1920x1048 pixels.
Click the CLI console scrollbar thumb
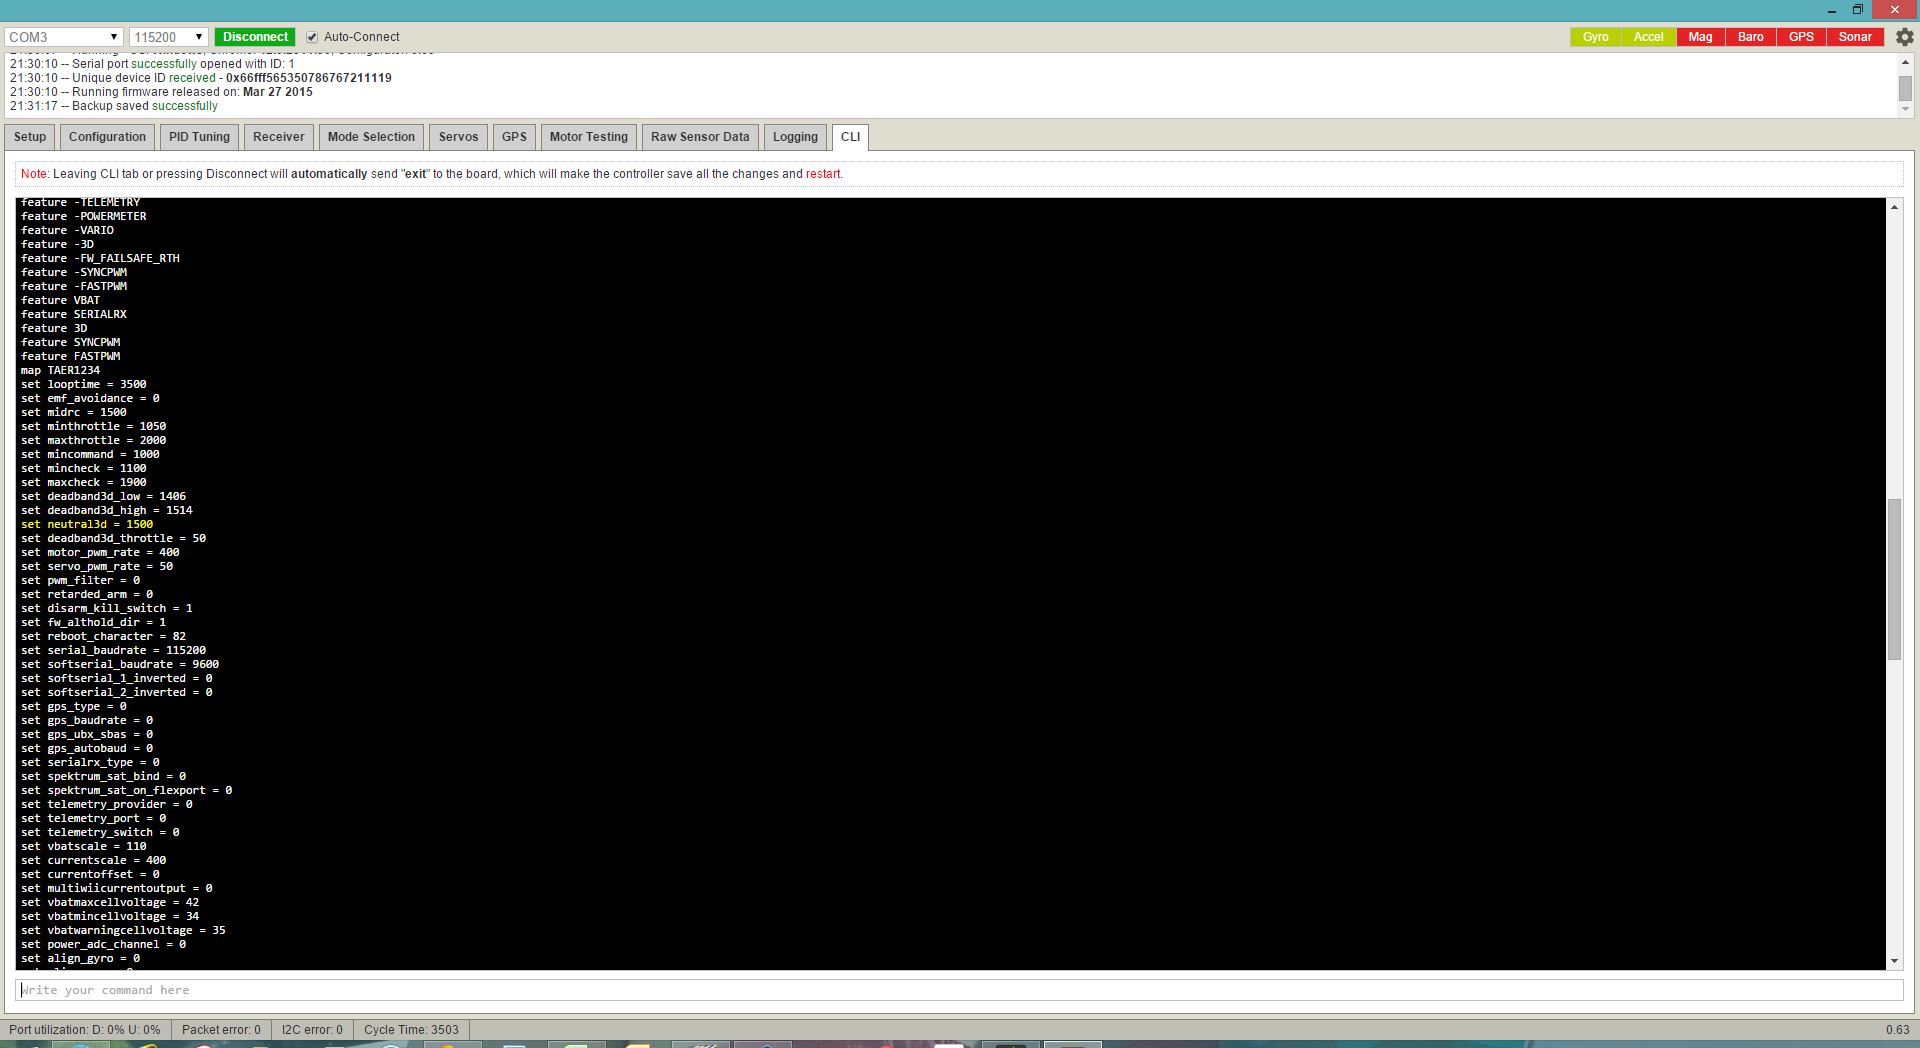click(1894, 580)
